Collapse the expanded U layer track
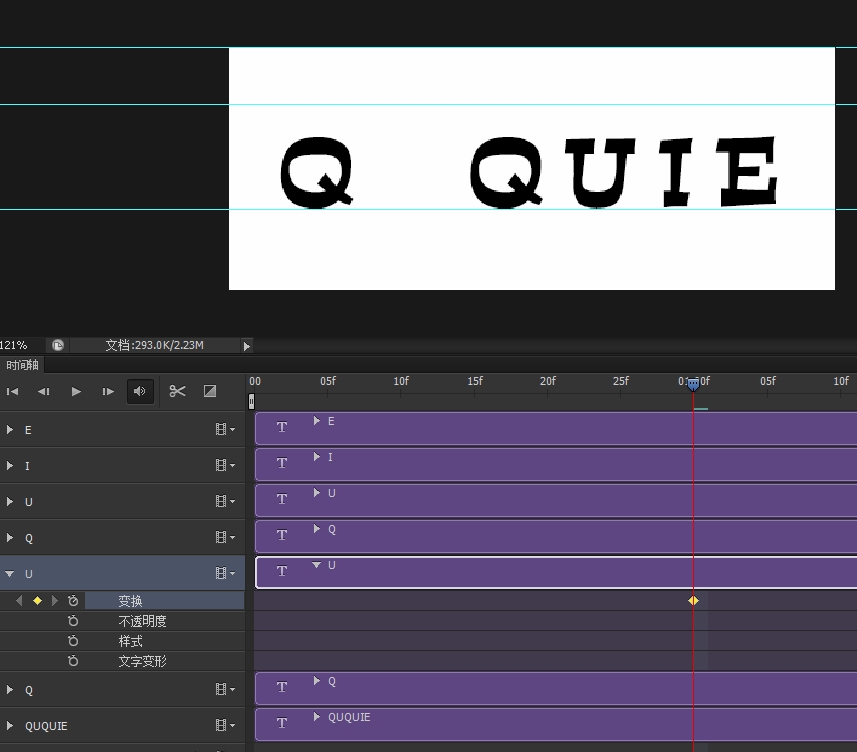 (x=10, y=574)
